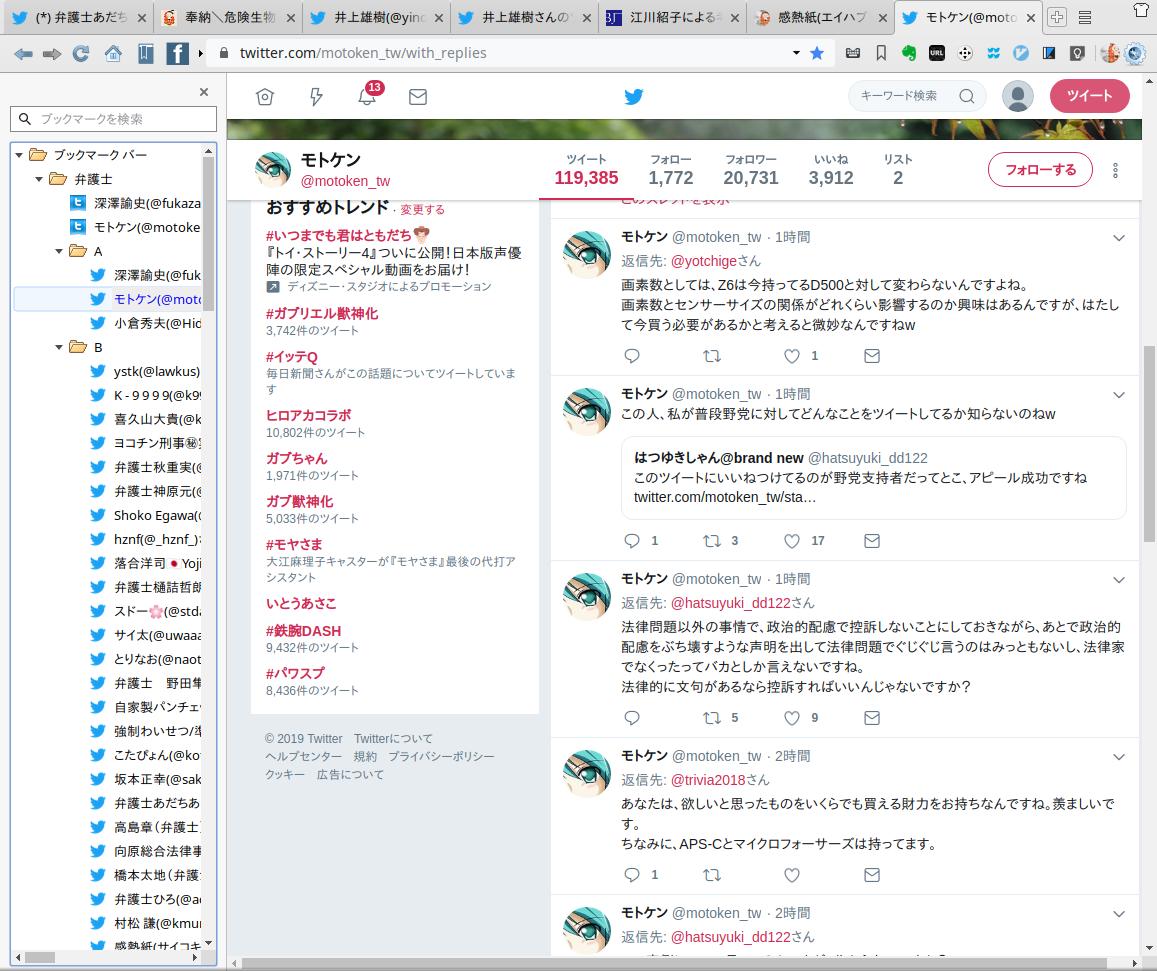Image resolution: width=1157 pixels, height=971 pixels.
Task: Collapse the 弁護士 bookmark folder
Action: click(x=39, y=179)
